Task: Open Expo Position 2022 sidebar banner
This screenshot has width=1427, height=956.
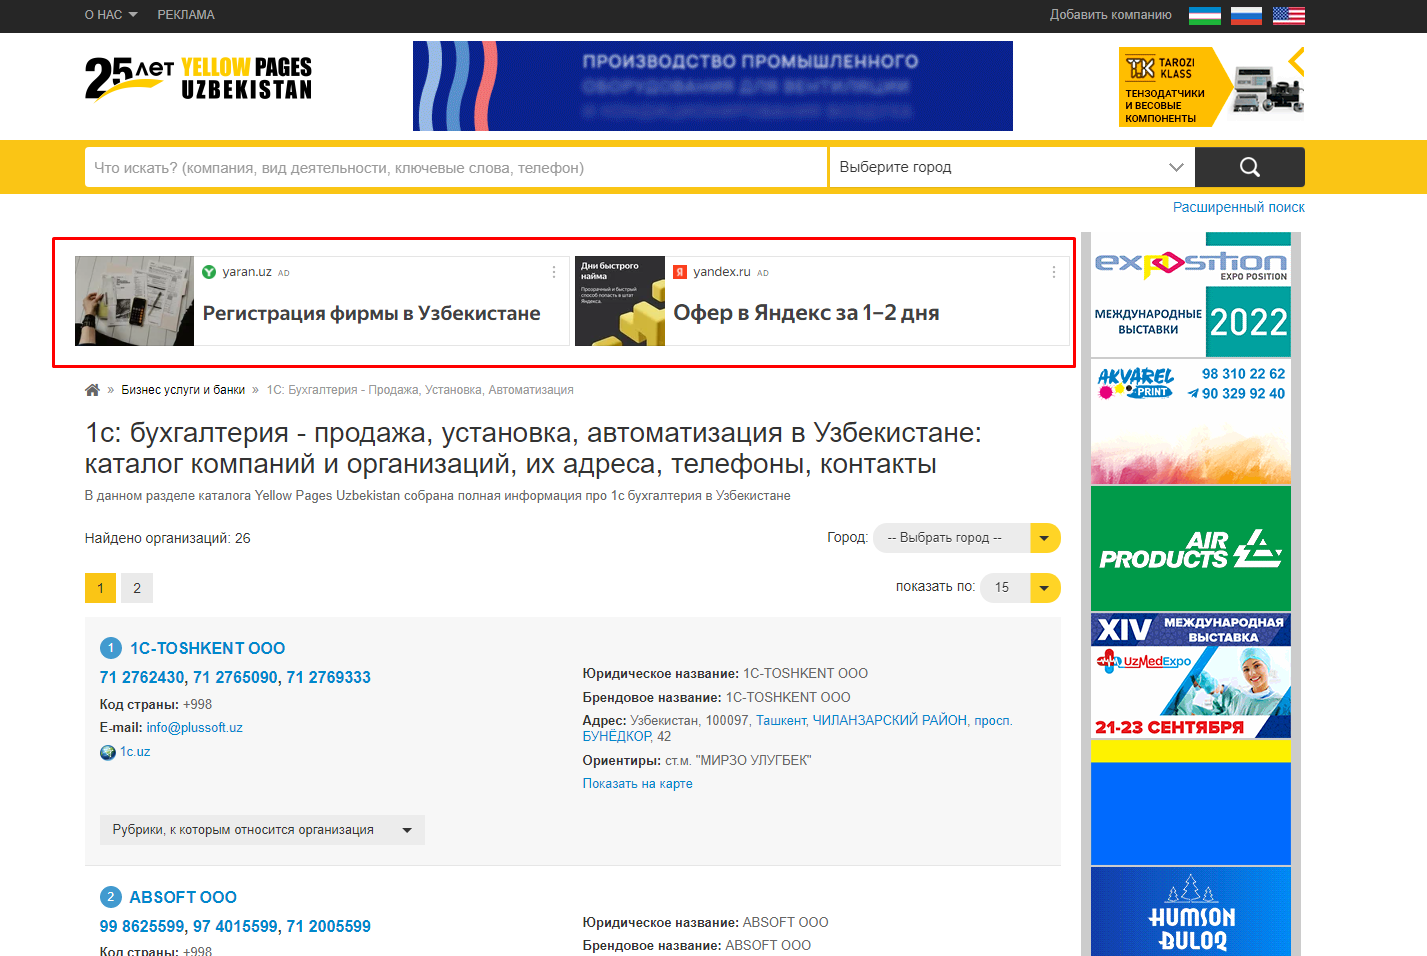Action: pyautogui.click(x=1191, y=295)
